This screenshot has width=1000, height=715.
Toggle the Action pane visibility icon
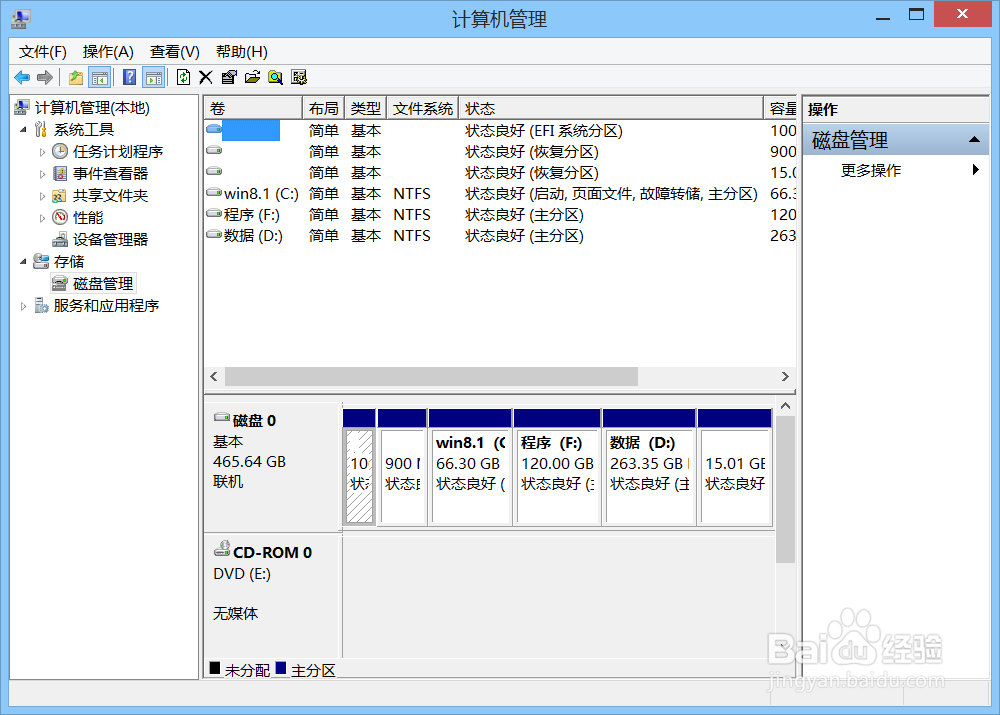tap(152, 77)
